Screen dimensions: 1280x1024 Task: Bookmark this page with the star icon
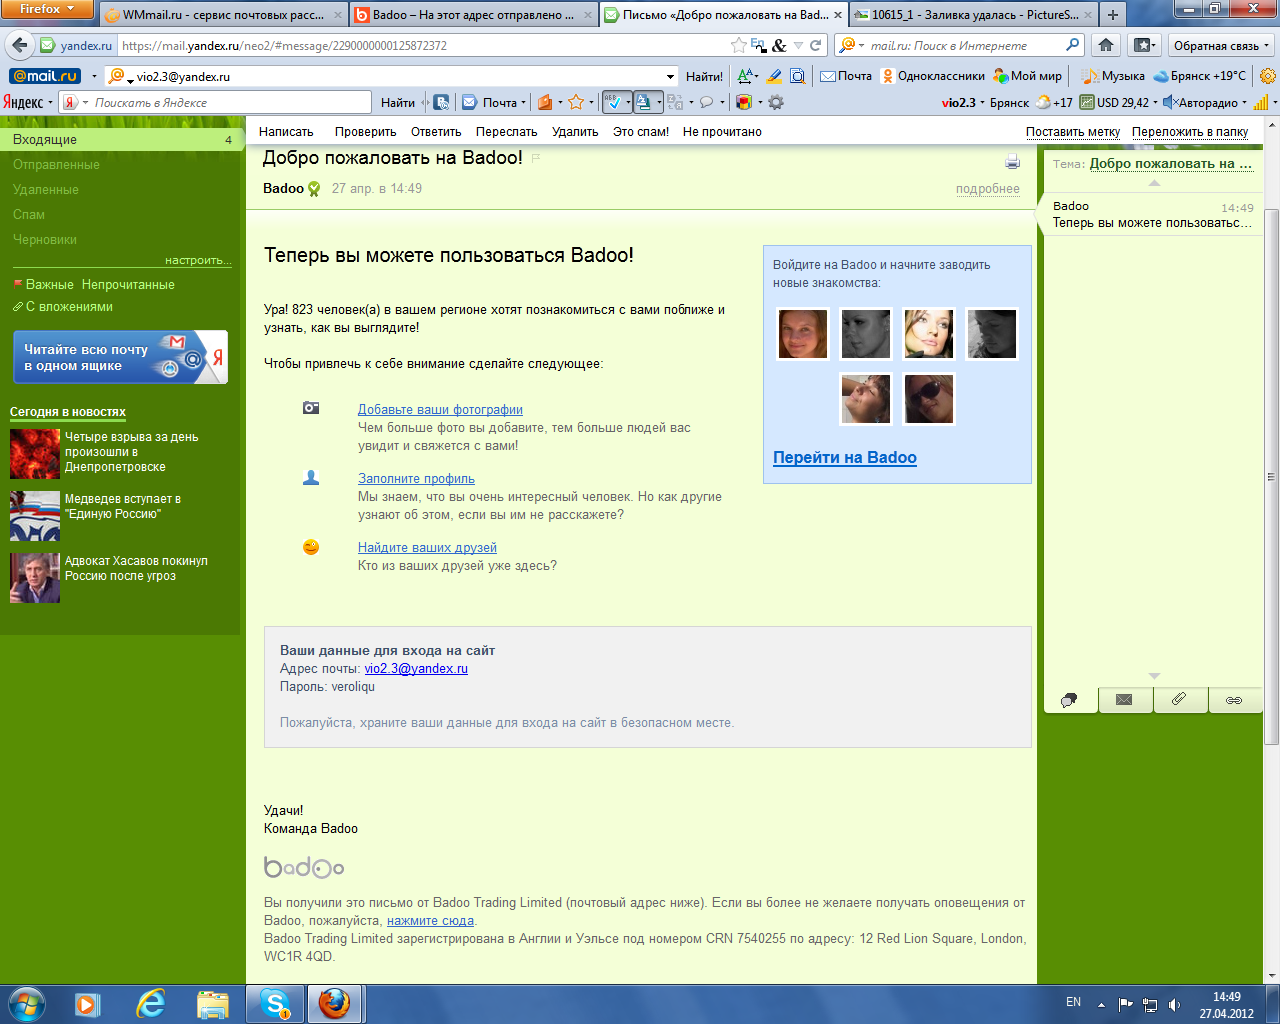738,45
